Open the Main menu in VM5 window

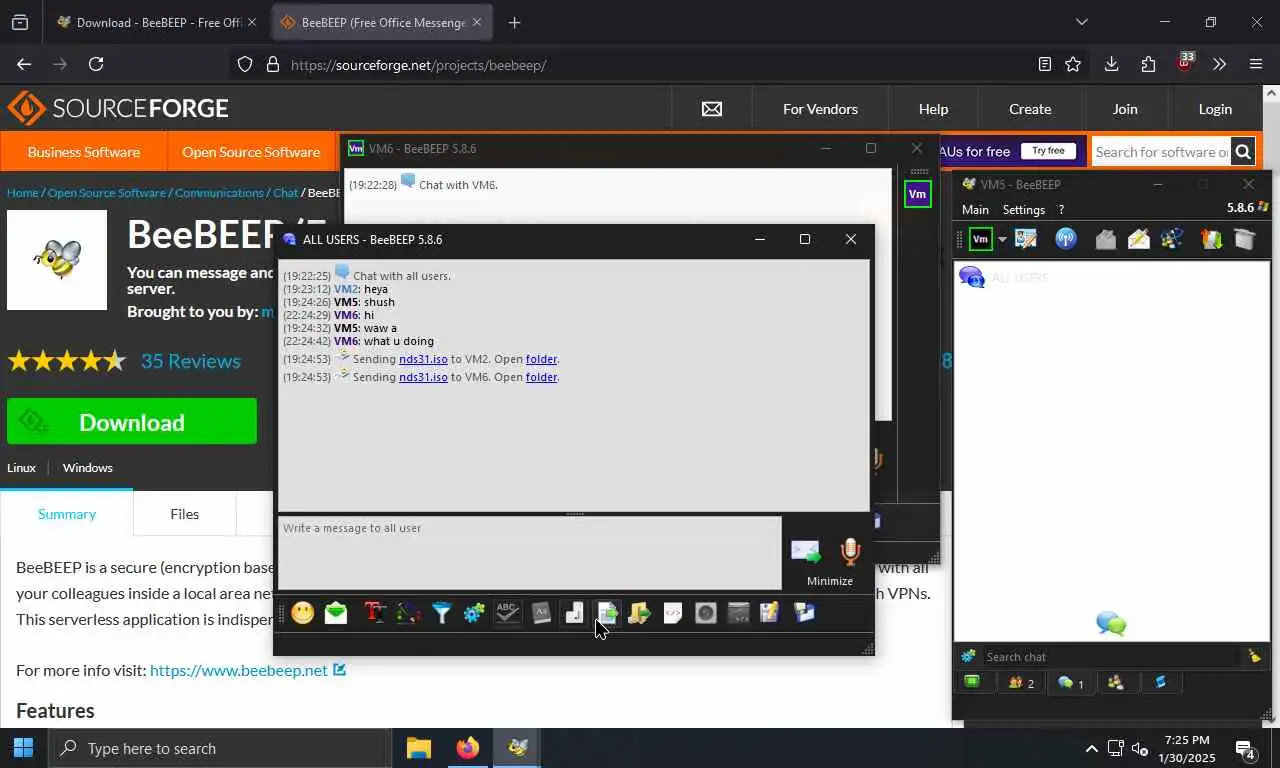point(975,210)
